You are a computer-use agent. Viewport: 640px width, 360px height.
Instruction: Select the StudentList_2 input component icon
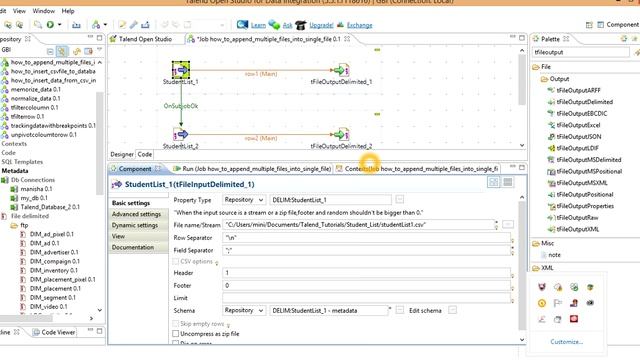pyautogui.click(x=180, y=134)
